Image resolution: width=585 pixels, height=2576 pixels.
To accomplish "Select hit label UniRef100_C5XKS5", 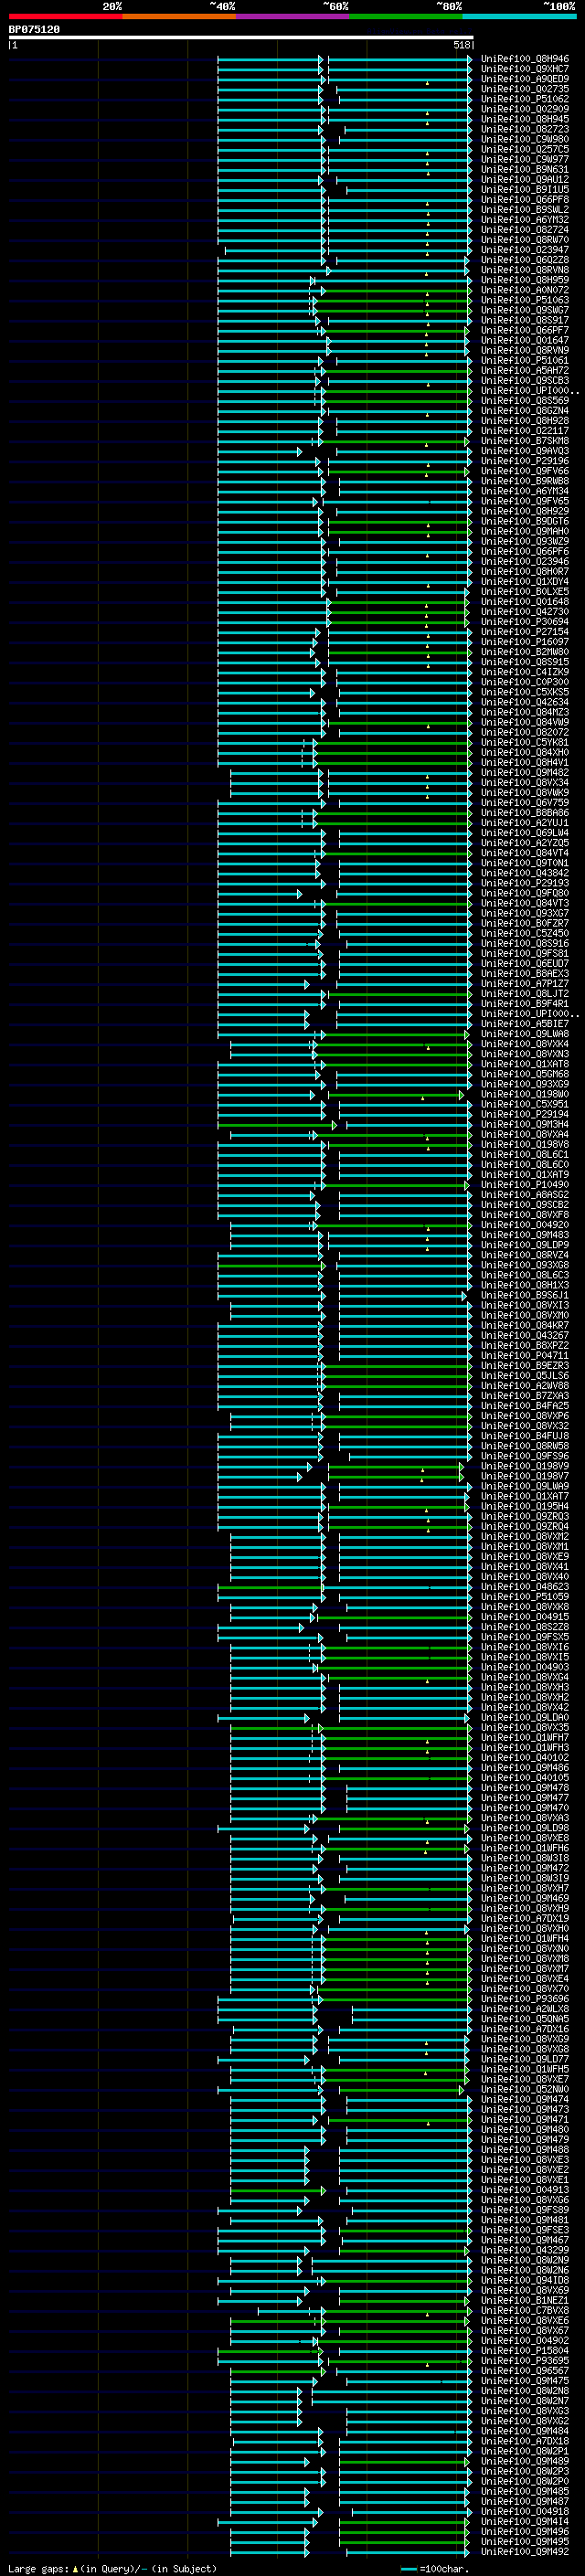I will (x=525, y=692).
